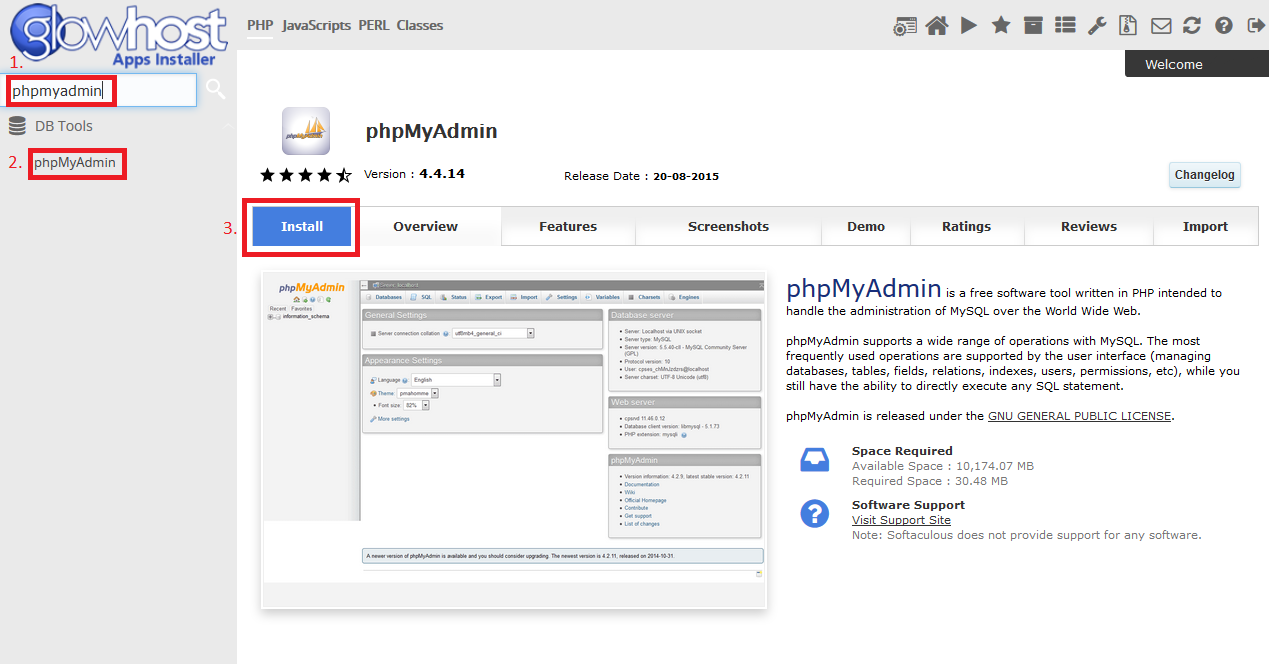Click the Available Space 10,174.07 MB text
The height and width of the screenshot is (664, 1269).
pyautogui.click(x=943, y=466)
